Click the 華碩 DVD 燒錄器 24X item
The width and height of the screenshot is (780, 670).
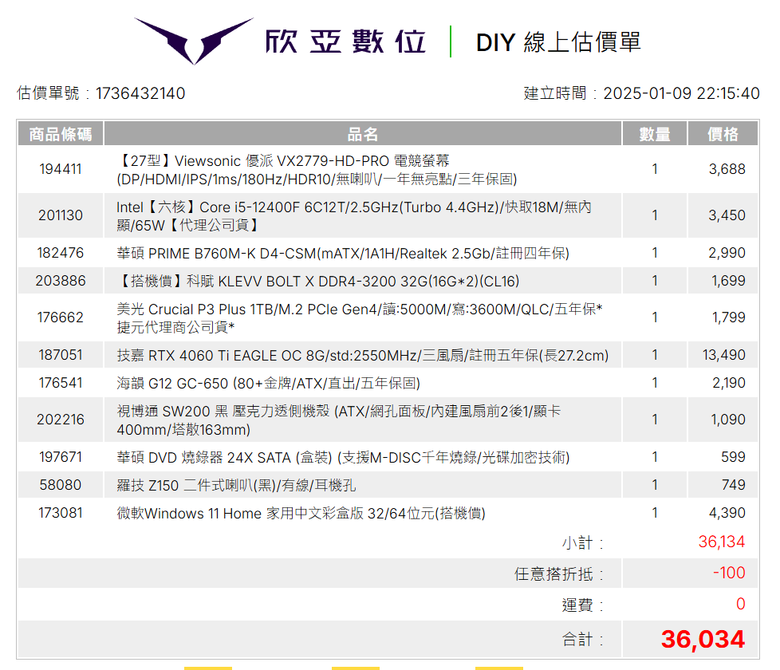[343, 458]
